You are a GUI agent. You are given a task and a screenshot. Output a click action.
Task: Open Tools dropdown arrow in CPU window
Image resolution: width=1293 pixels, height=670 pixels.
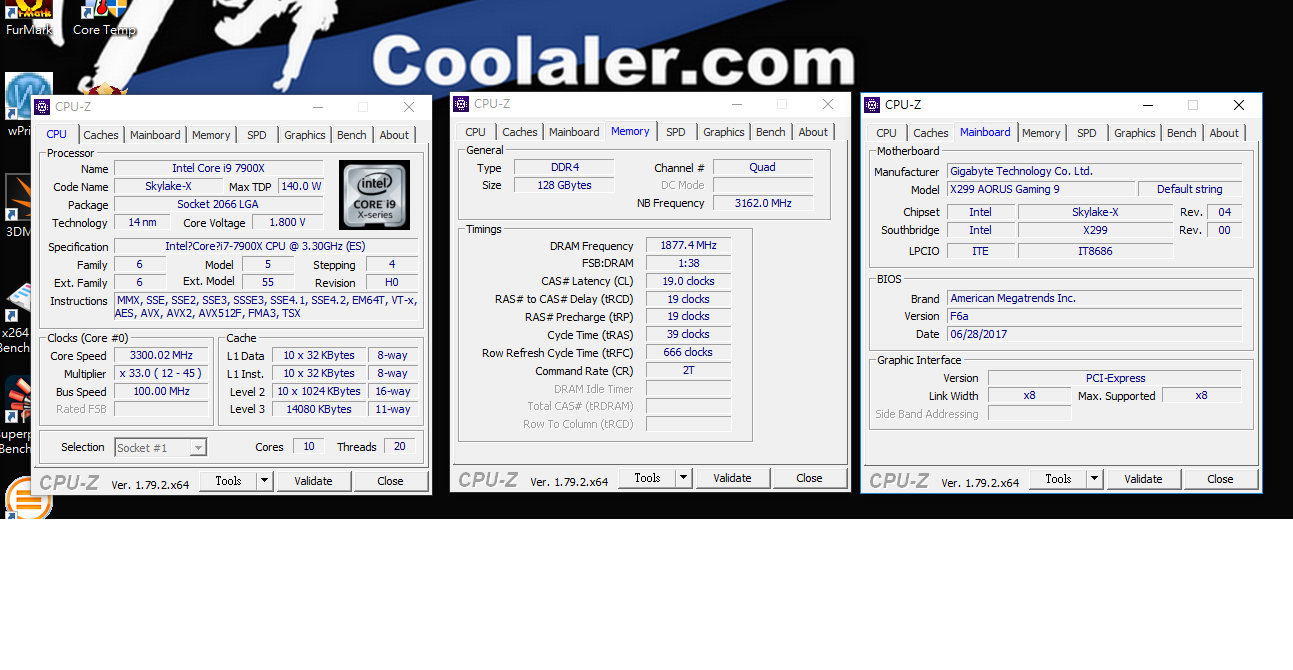tap(265, 481)
